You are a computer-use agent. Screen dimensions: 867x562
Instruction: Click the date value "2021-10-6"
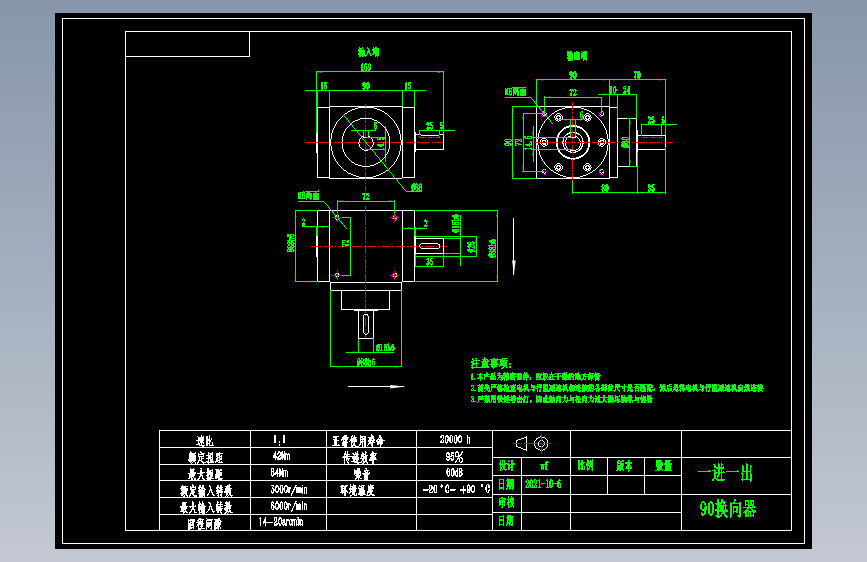pos(543,485)
